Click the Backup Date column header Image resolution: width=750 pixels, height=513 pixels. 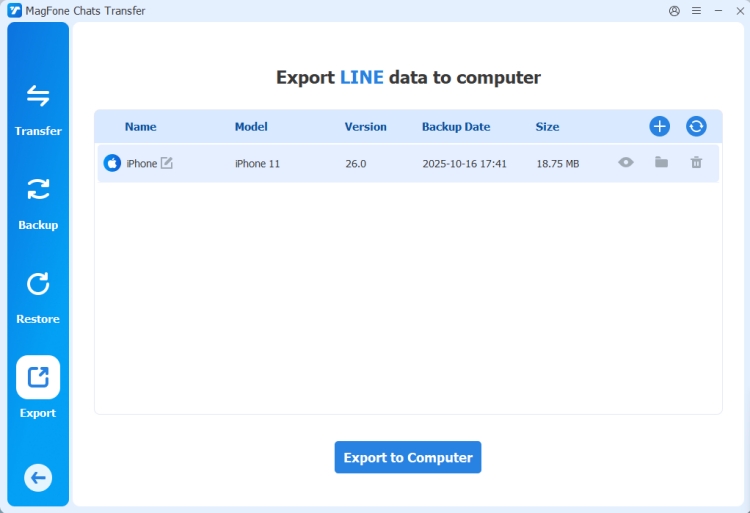click(x=456, y=127)
